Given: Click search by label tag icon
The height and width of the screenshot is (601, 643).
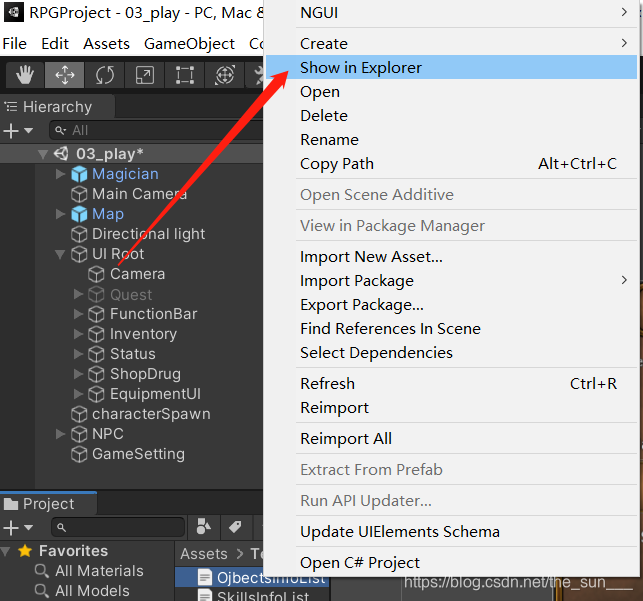Looking at the screenshot, I should tap(235, 527).
